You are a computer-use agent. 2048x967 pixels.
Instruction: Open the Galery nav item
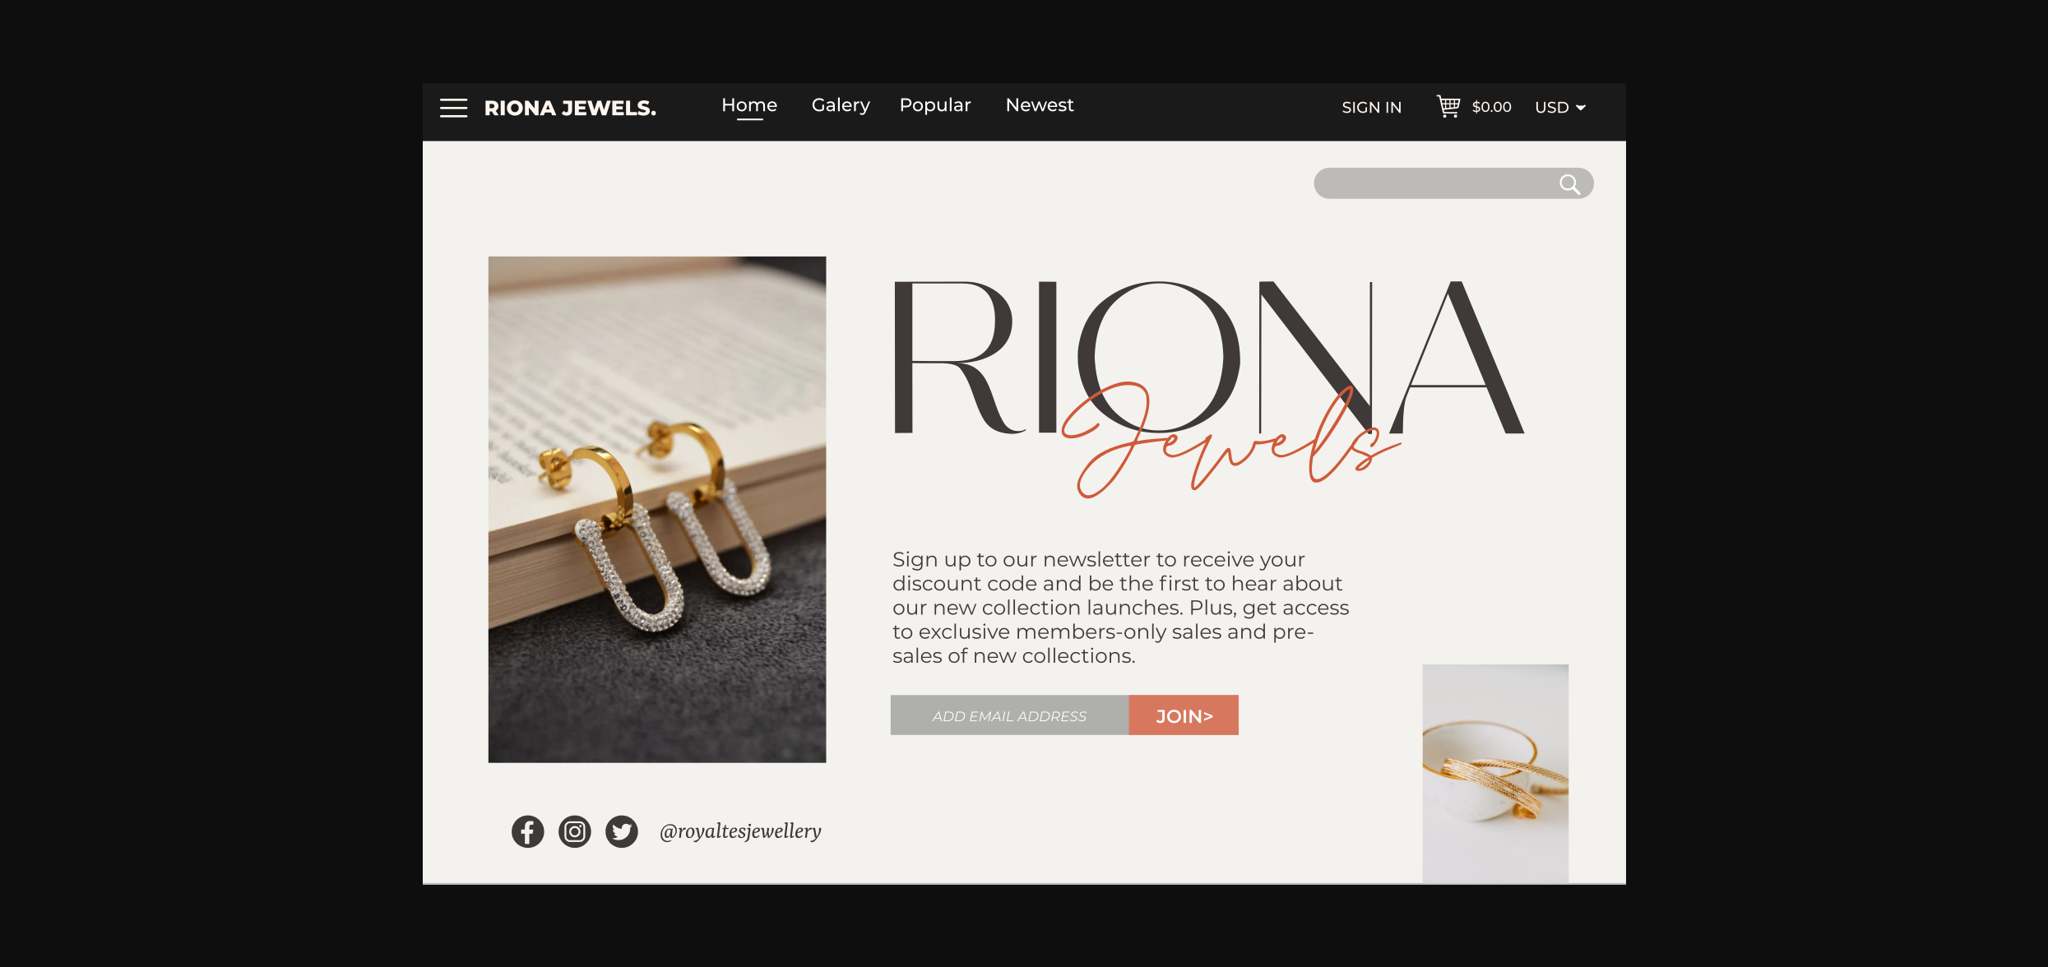840,105
